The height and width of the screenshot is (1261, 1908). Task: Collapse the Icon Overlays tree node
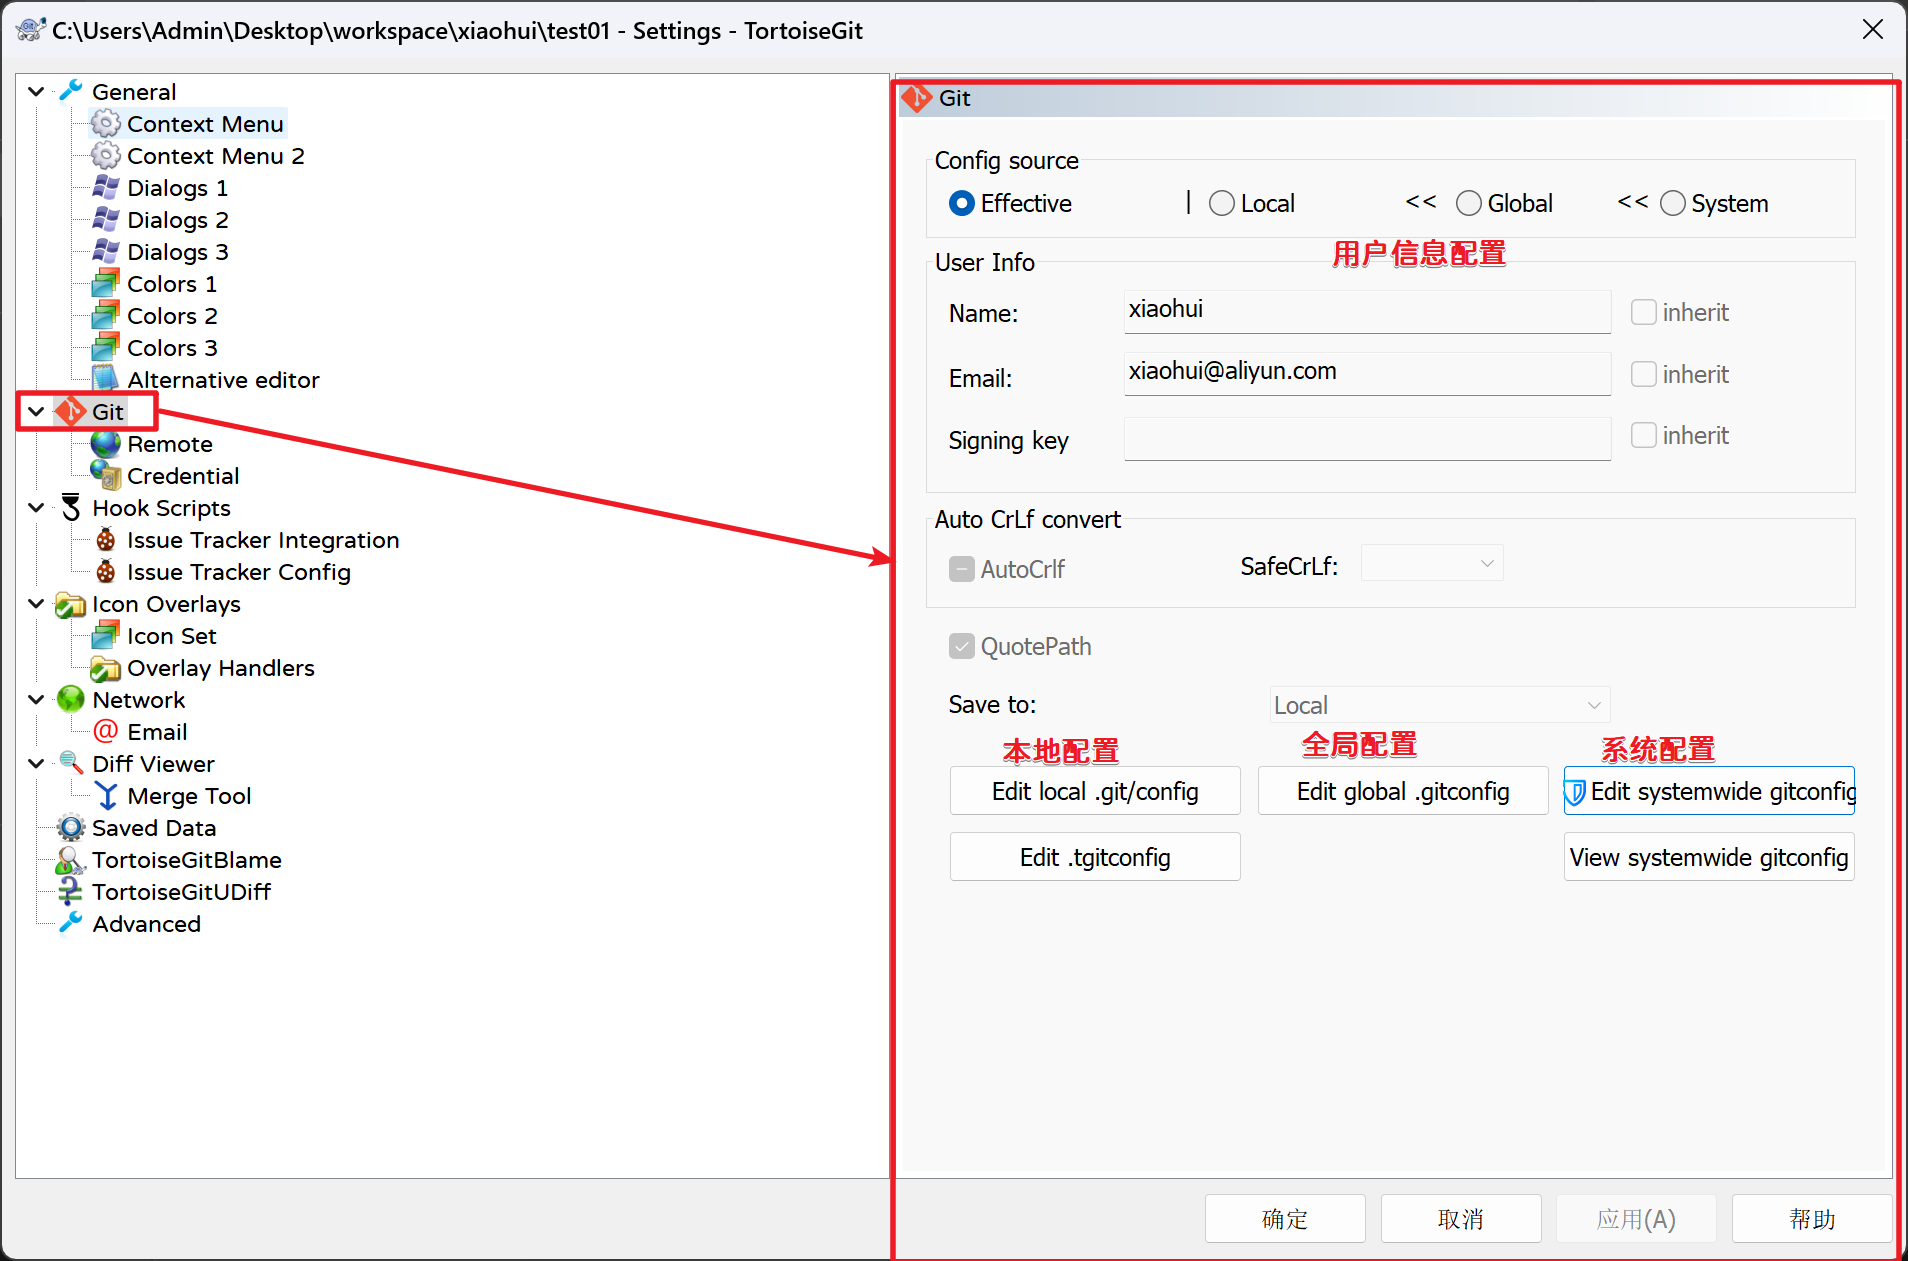coord(36,603)
